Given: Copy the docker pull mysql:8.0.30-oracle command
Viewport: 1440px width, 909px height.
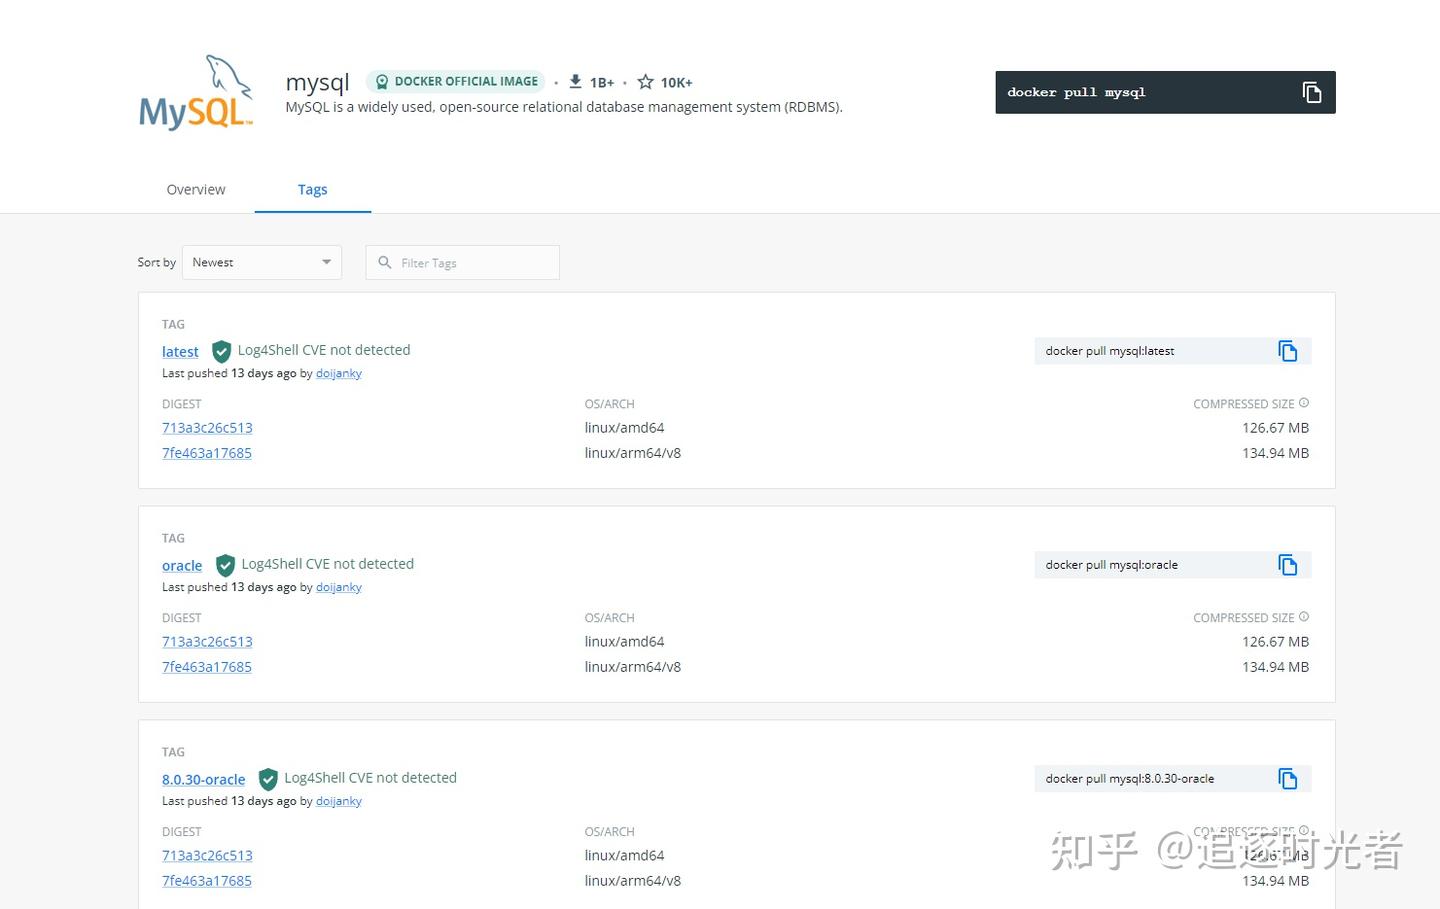Looking at the screenshot, I should pyautogui.click(x=1287, y=779).
